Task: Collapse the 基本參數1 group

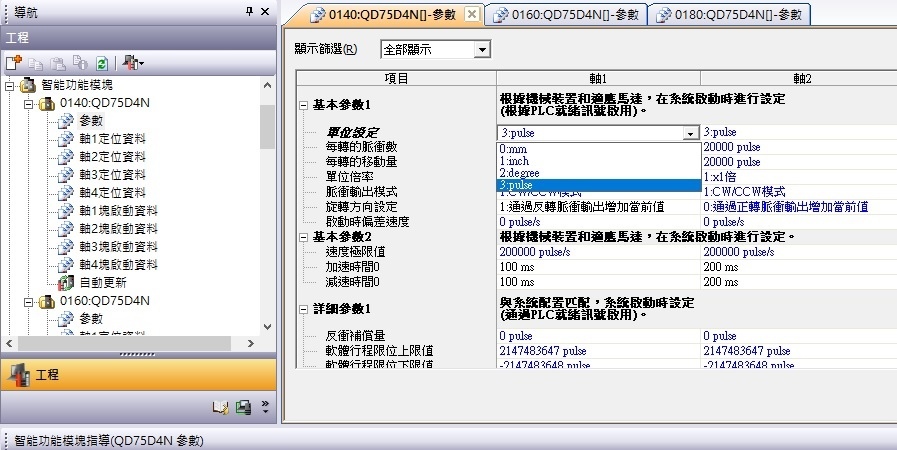Action: pos(304,105)
